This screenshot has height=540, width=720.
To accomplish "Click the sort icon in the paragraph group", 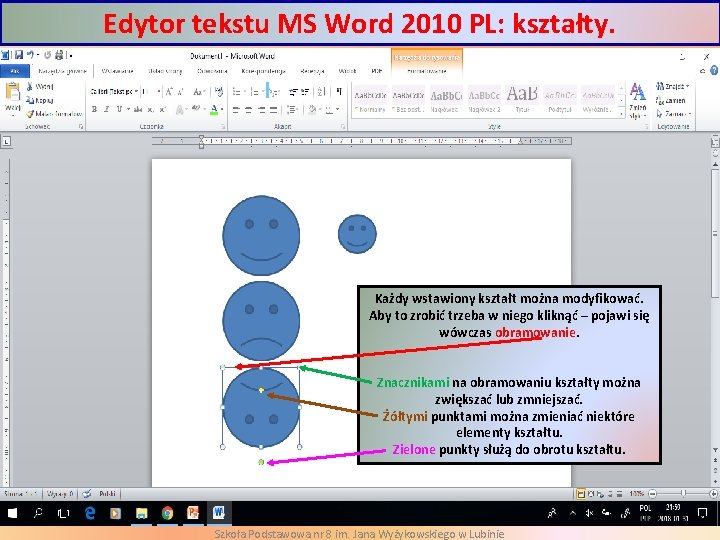I will (x=321, y=91).
